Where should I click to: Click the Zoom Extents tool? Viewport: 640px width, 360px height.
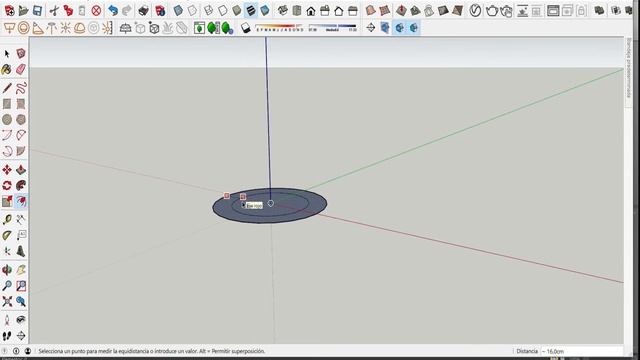[x=7, y=301]
